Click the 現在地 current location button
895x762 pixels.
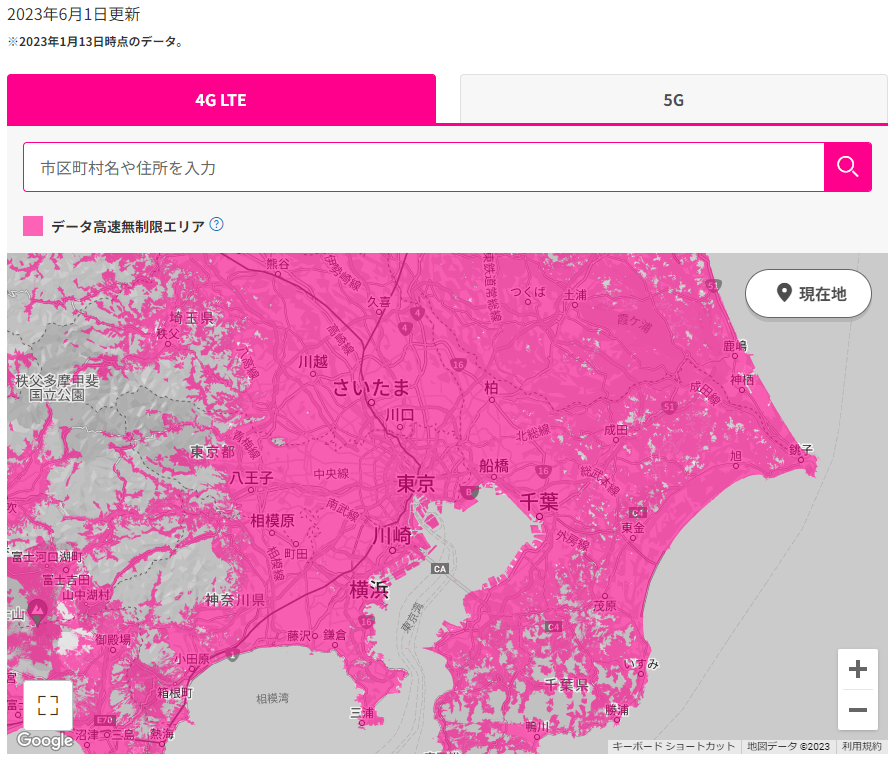pyautogui.click(x=808, y=293)
